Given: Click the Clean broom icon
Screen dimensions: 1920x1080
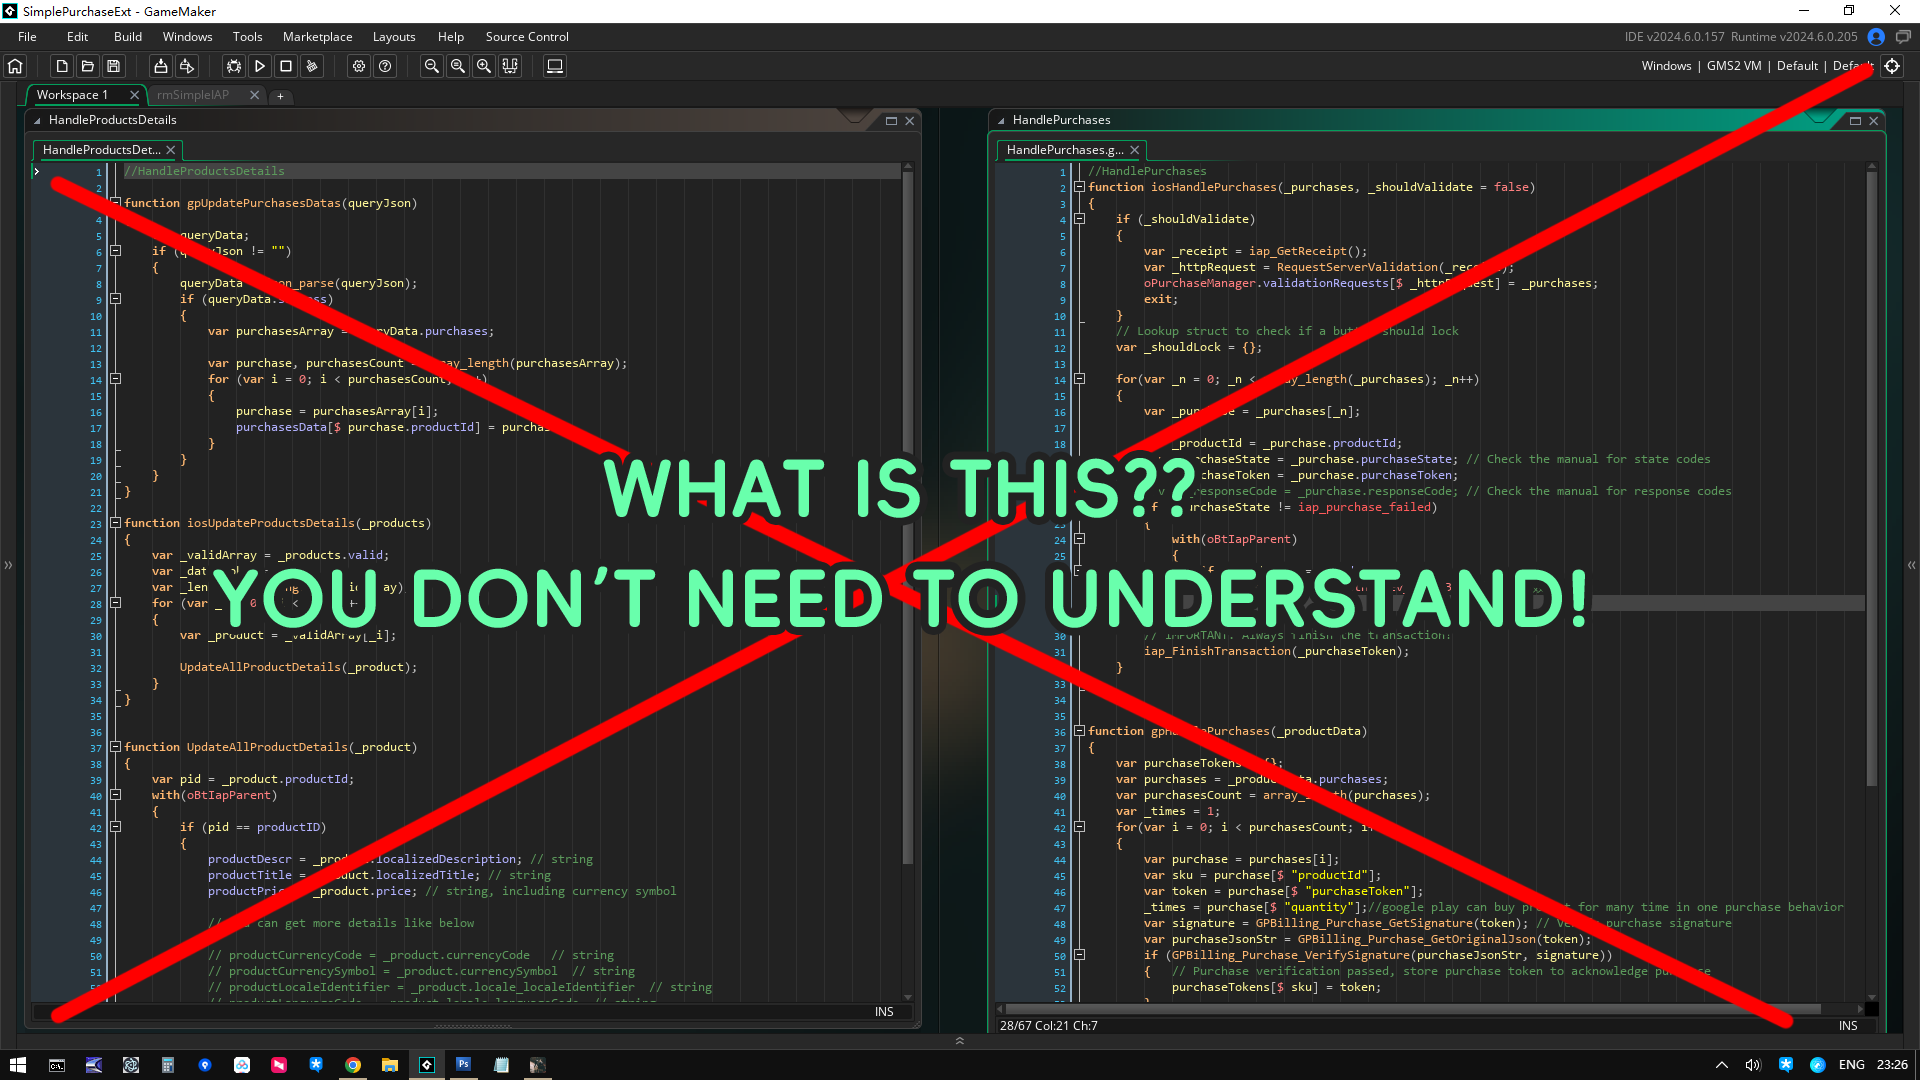Looking at the screenshot, I should point(312,66).
